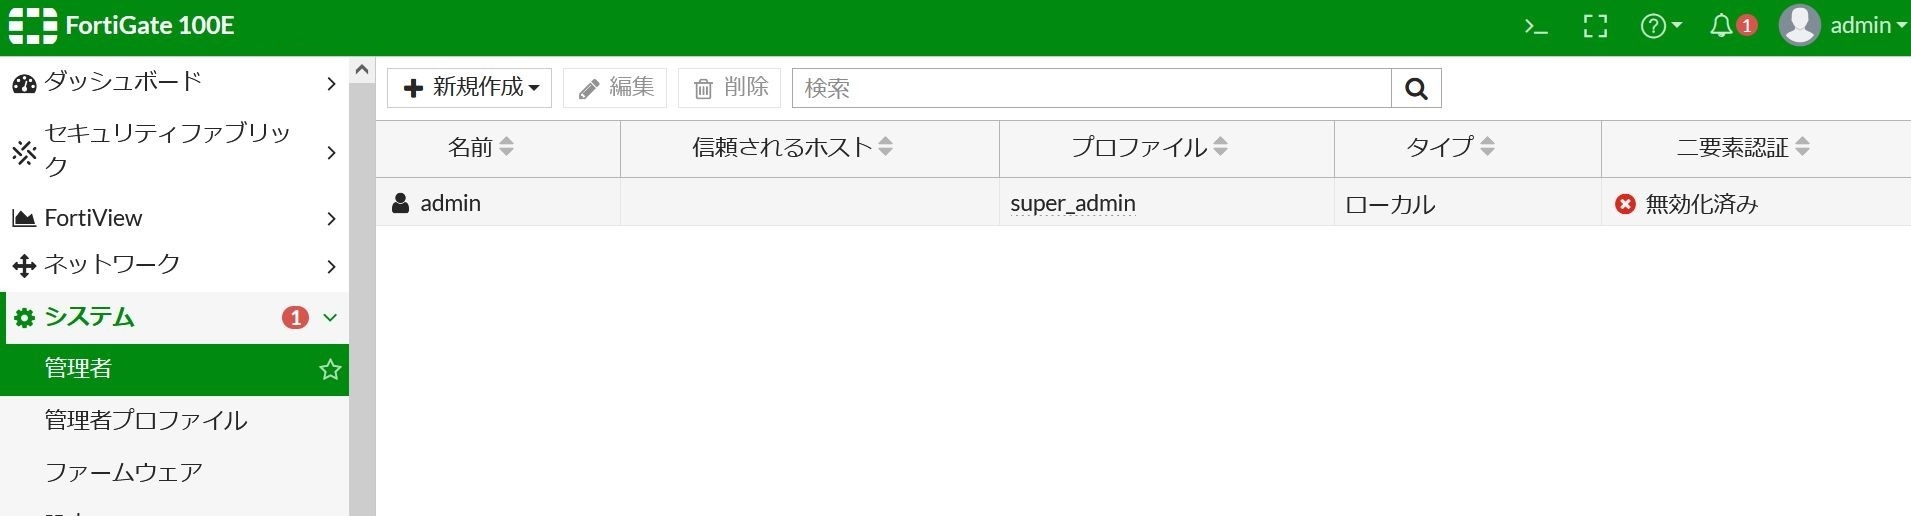Sort by 二要素認証 column arrows
The image size is (1911, 516).
point(1802,147)
